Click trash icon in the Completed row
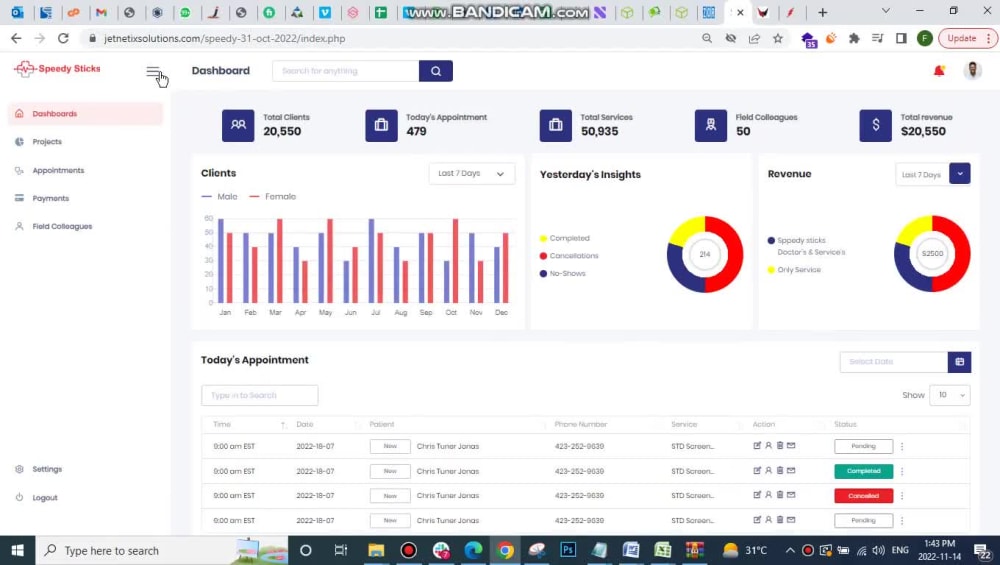Screen dimensions: 1000x565 [x=779, y=471]
